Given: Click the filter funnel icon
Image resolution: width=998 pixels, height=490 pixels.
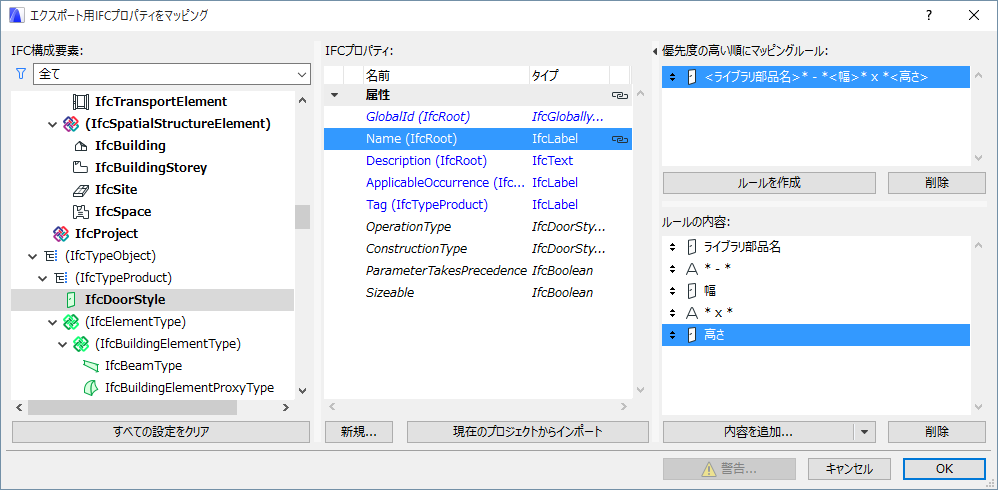Looking at the screenshot, I should pyautogui.click(x=21, y=74).
